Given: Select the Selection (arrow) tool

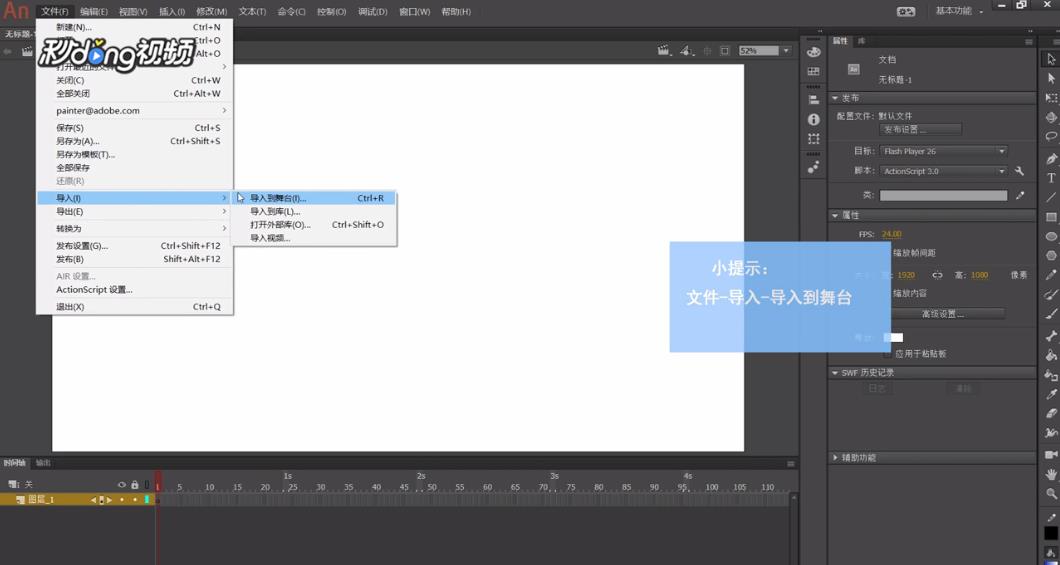Looking at the screenshot, I should coord(1051,59).
